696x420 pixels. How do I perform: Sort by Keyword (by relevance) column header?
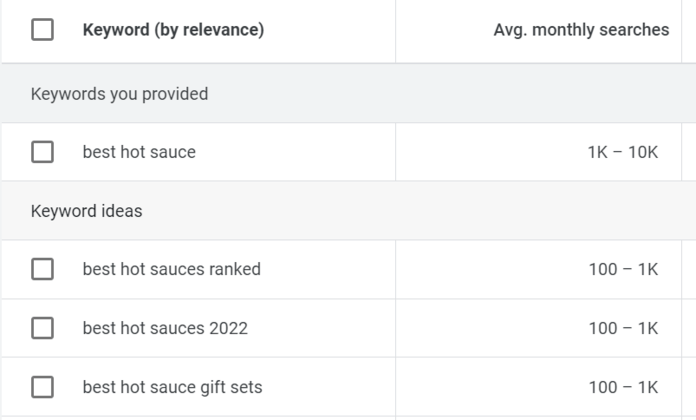(x=173, y=30)
